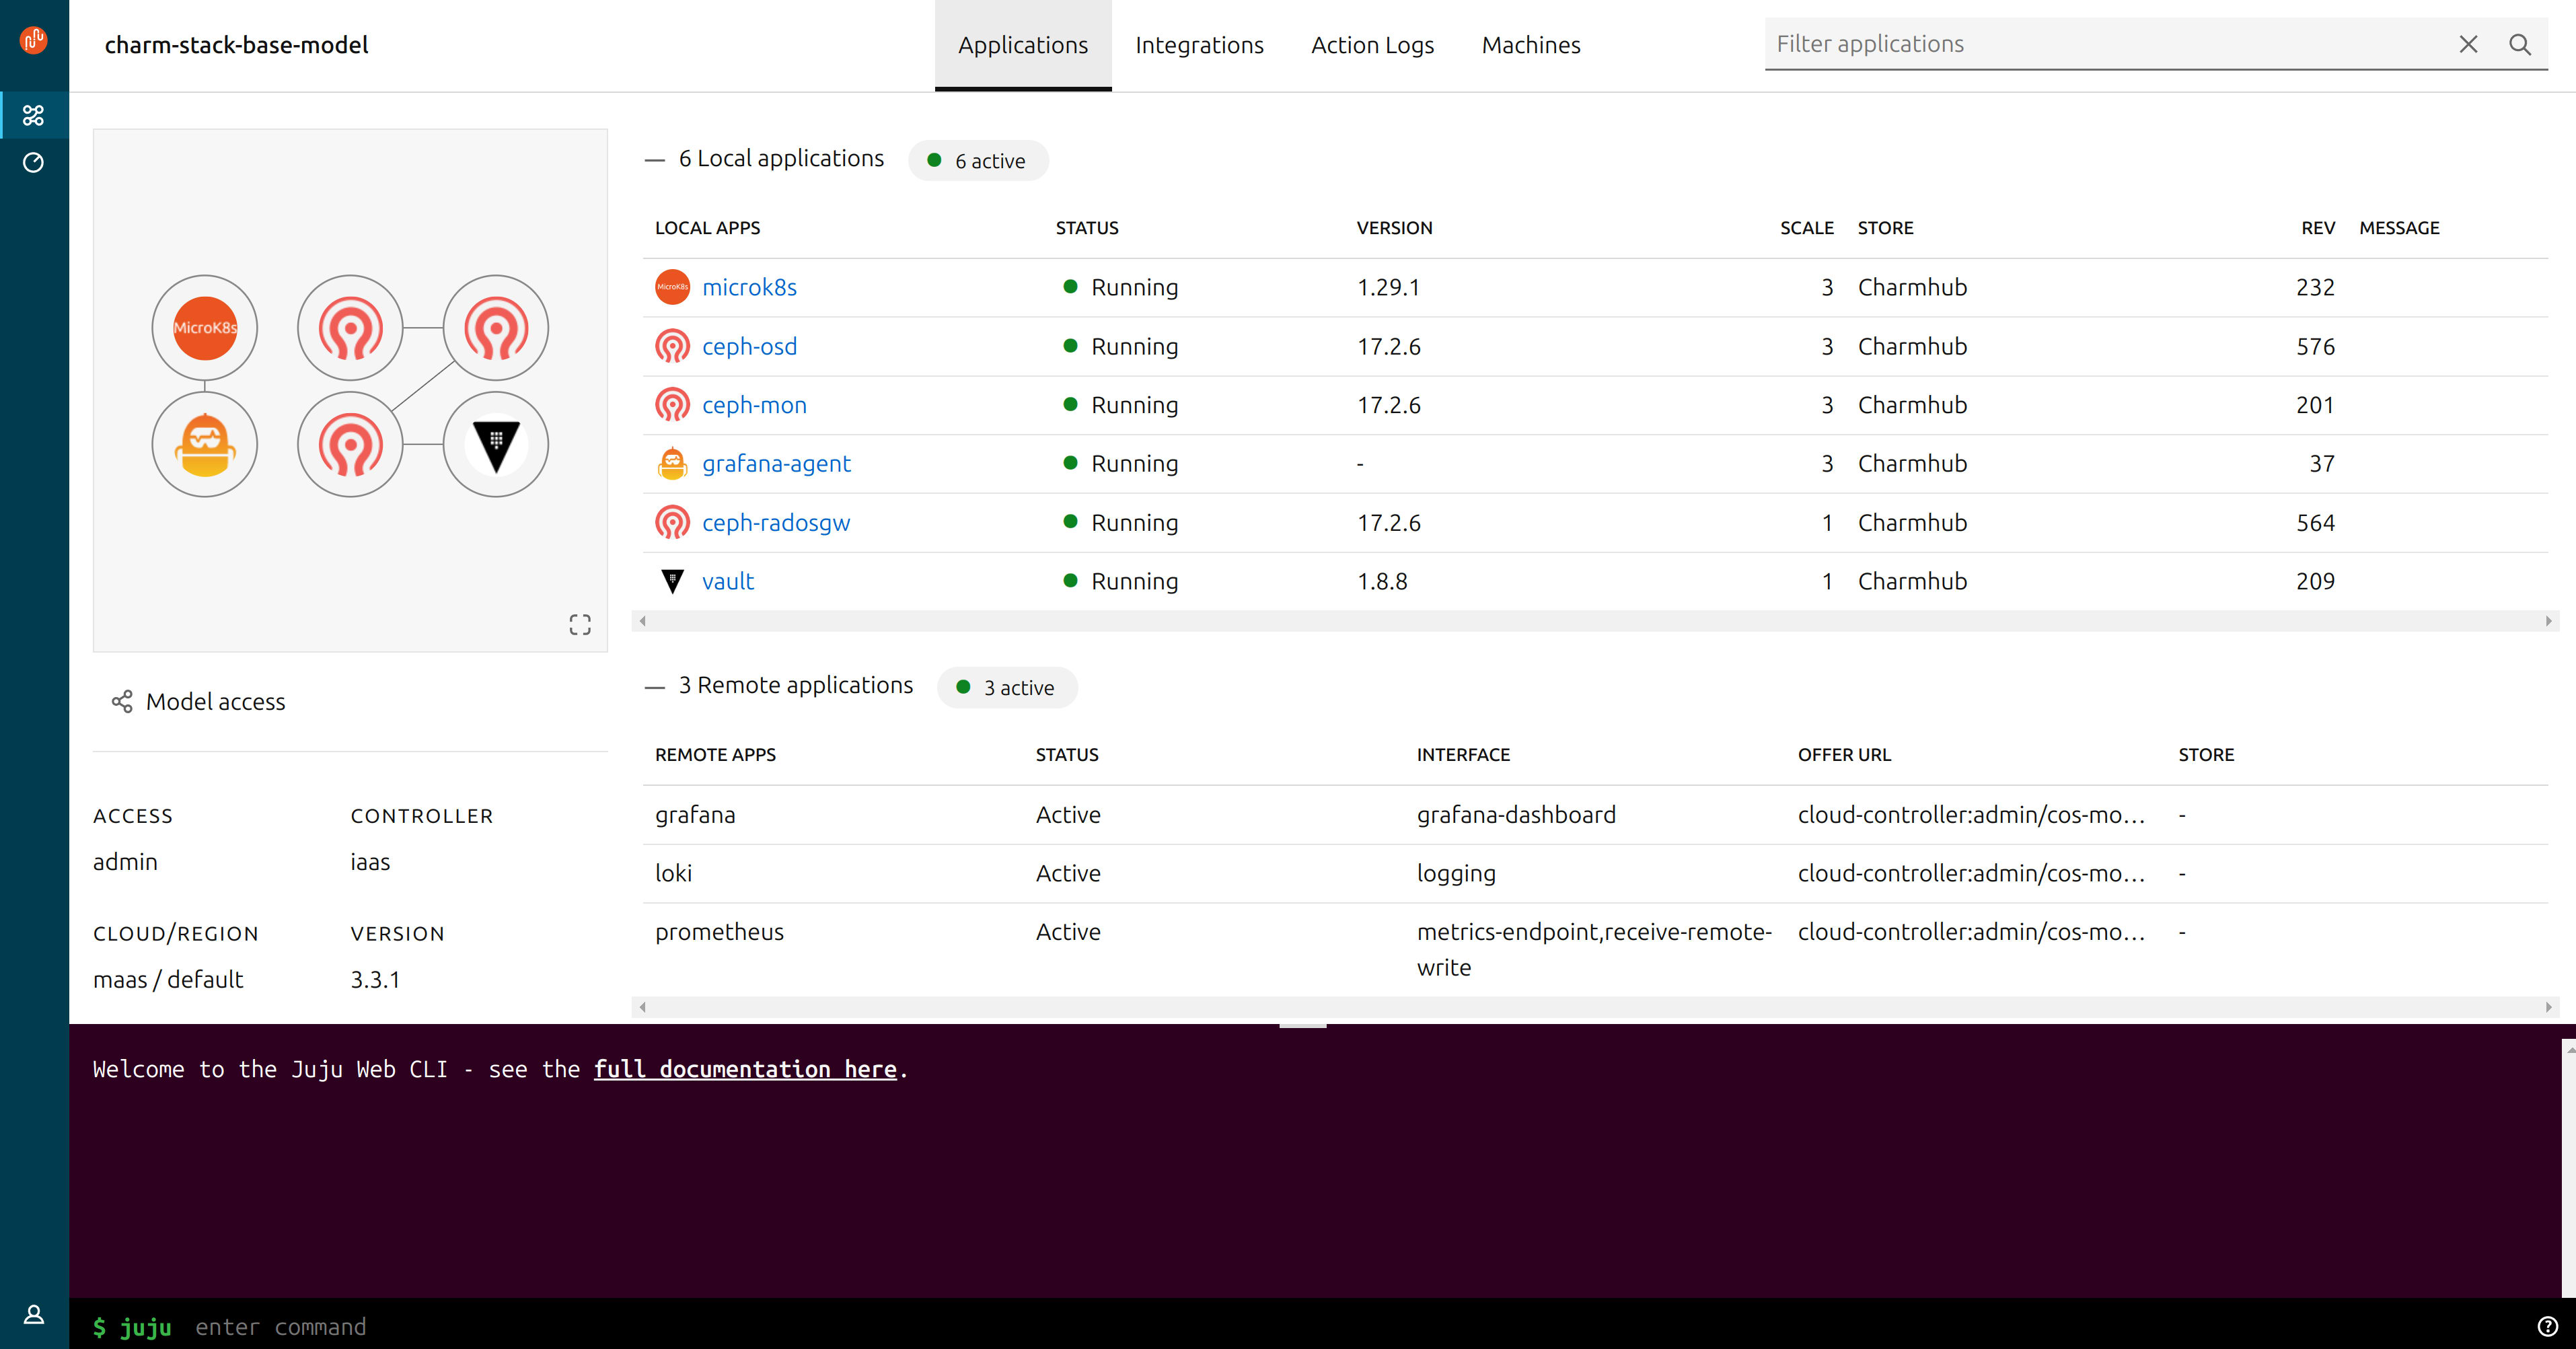Screen dimensions: 2576x1349
Task: Click the Web CLI resize handle
Action: [1303, 1025]
